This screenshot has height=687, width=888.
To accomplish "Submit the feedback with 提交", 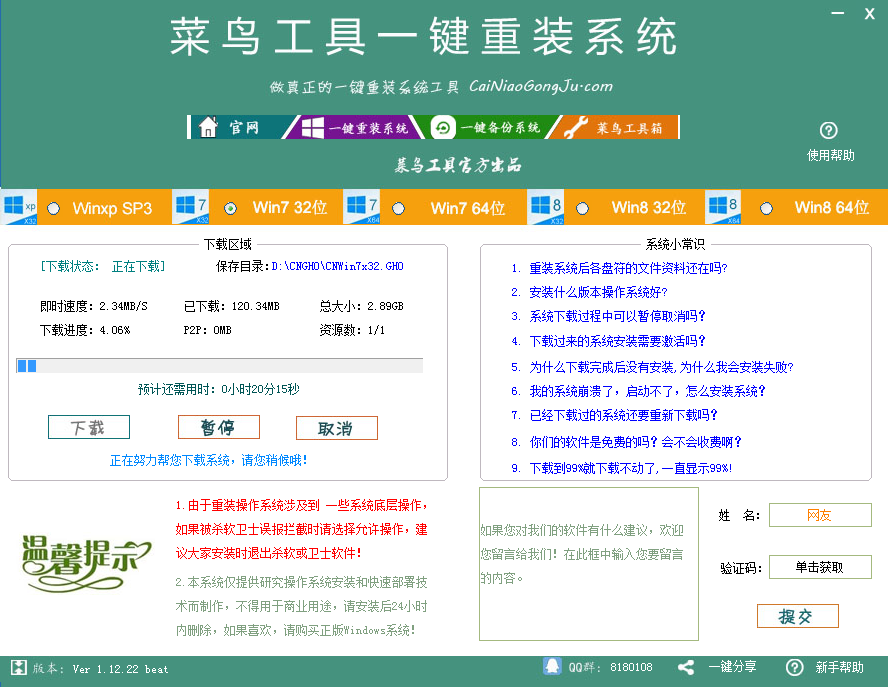I will coord(797,616).
